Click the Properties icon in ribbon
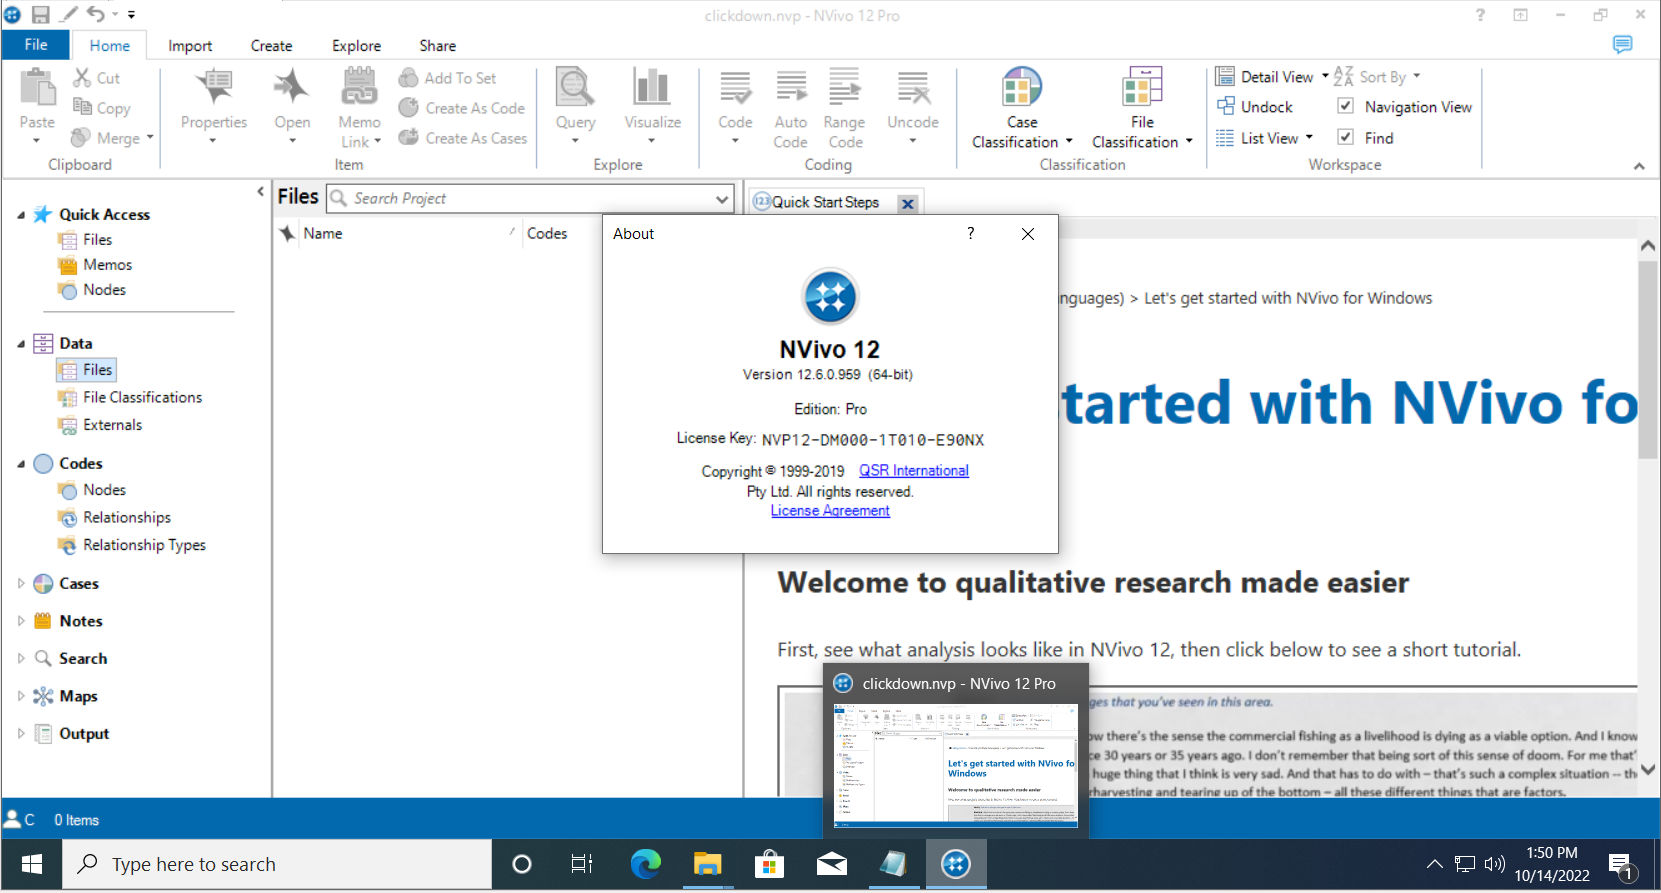Viewport: 1661px width, 893px height. (213, 89)
